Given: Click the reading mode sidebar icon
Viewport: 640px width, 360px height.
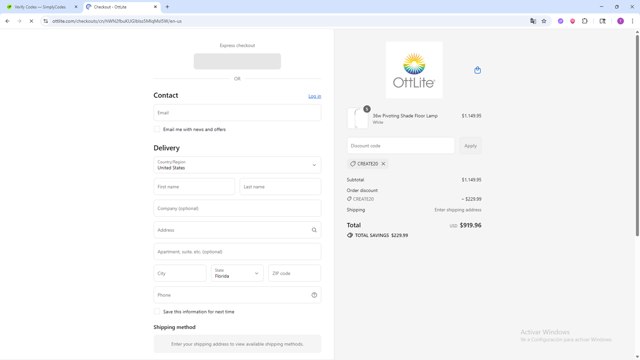Looking at the screenshot, I should pos(602,21).
